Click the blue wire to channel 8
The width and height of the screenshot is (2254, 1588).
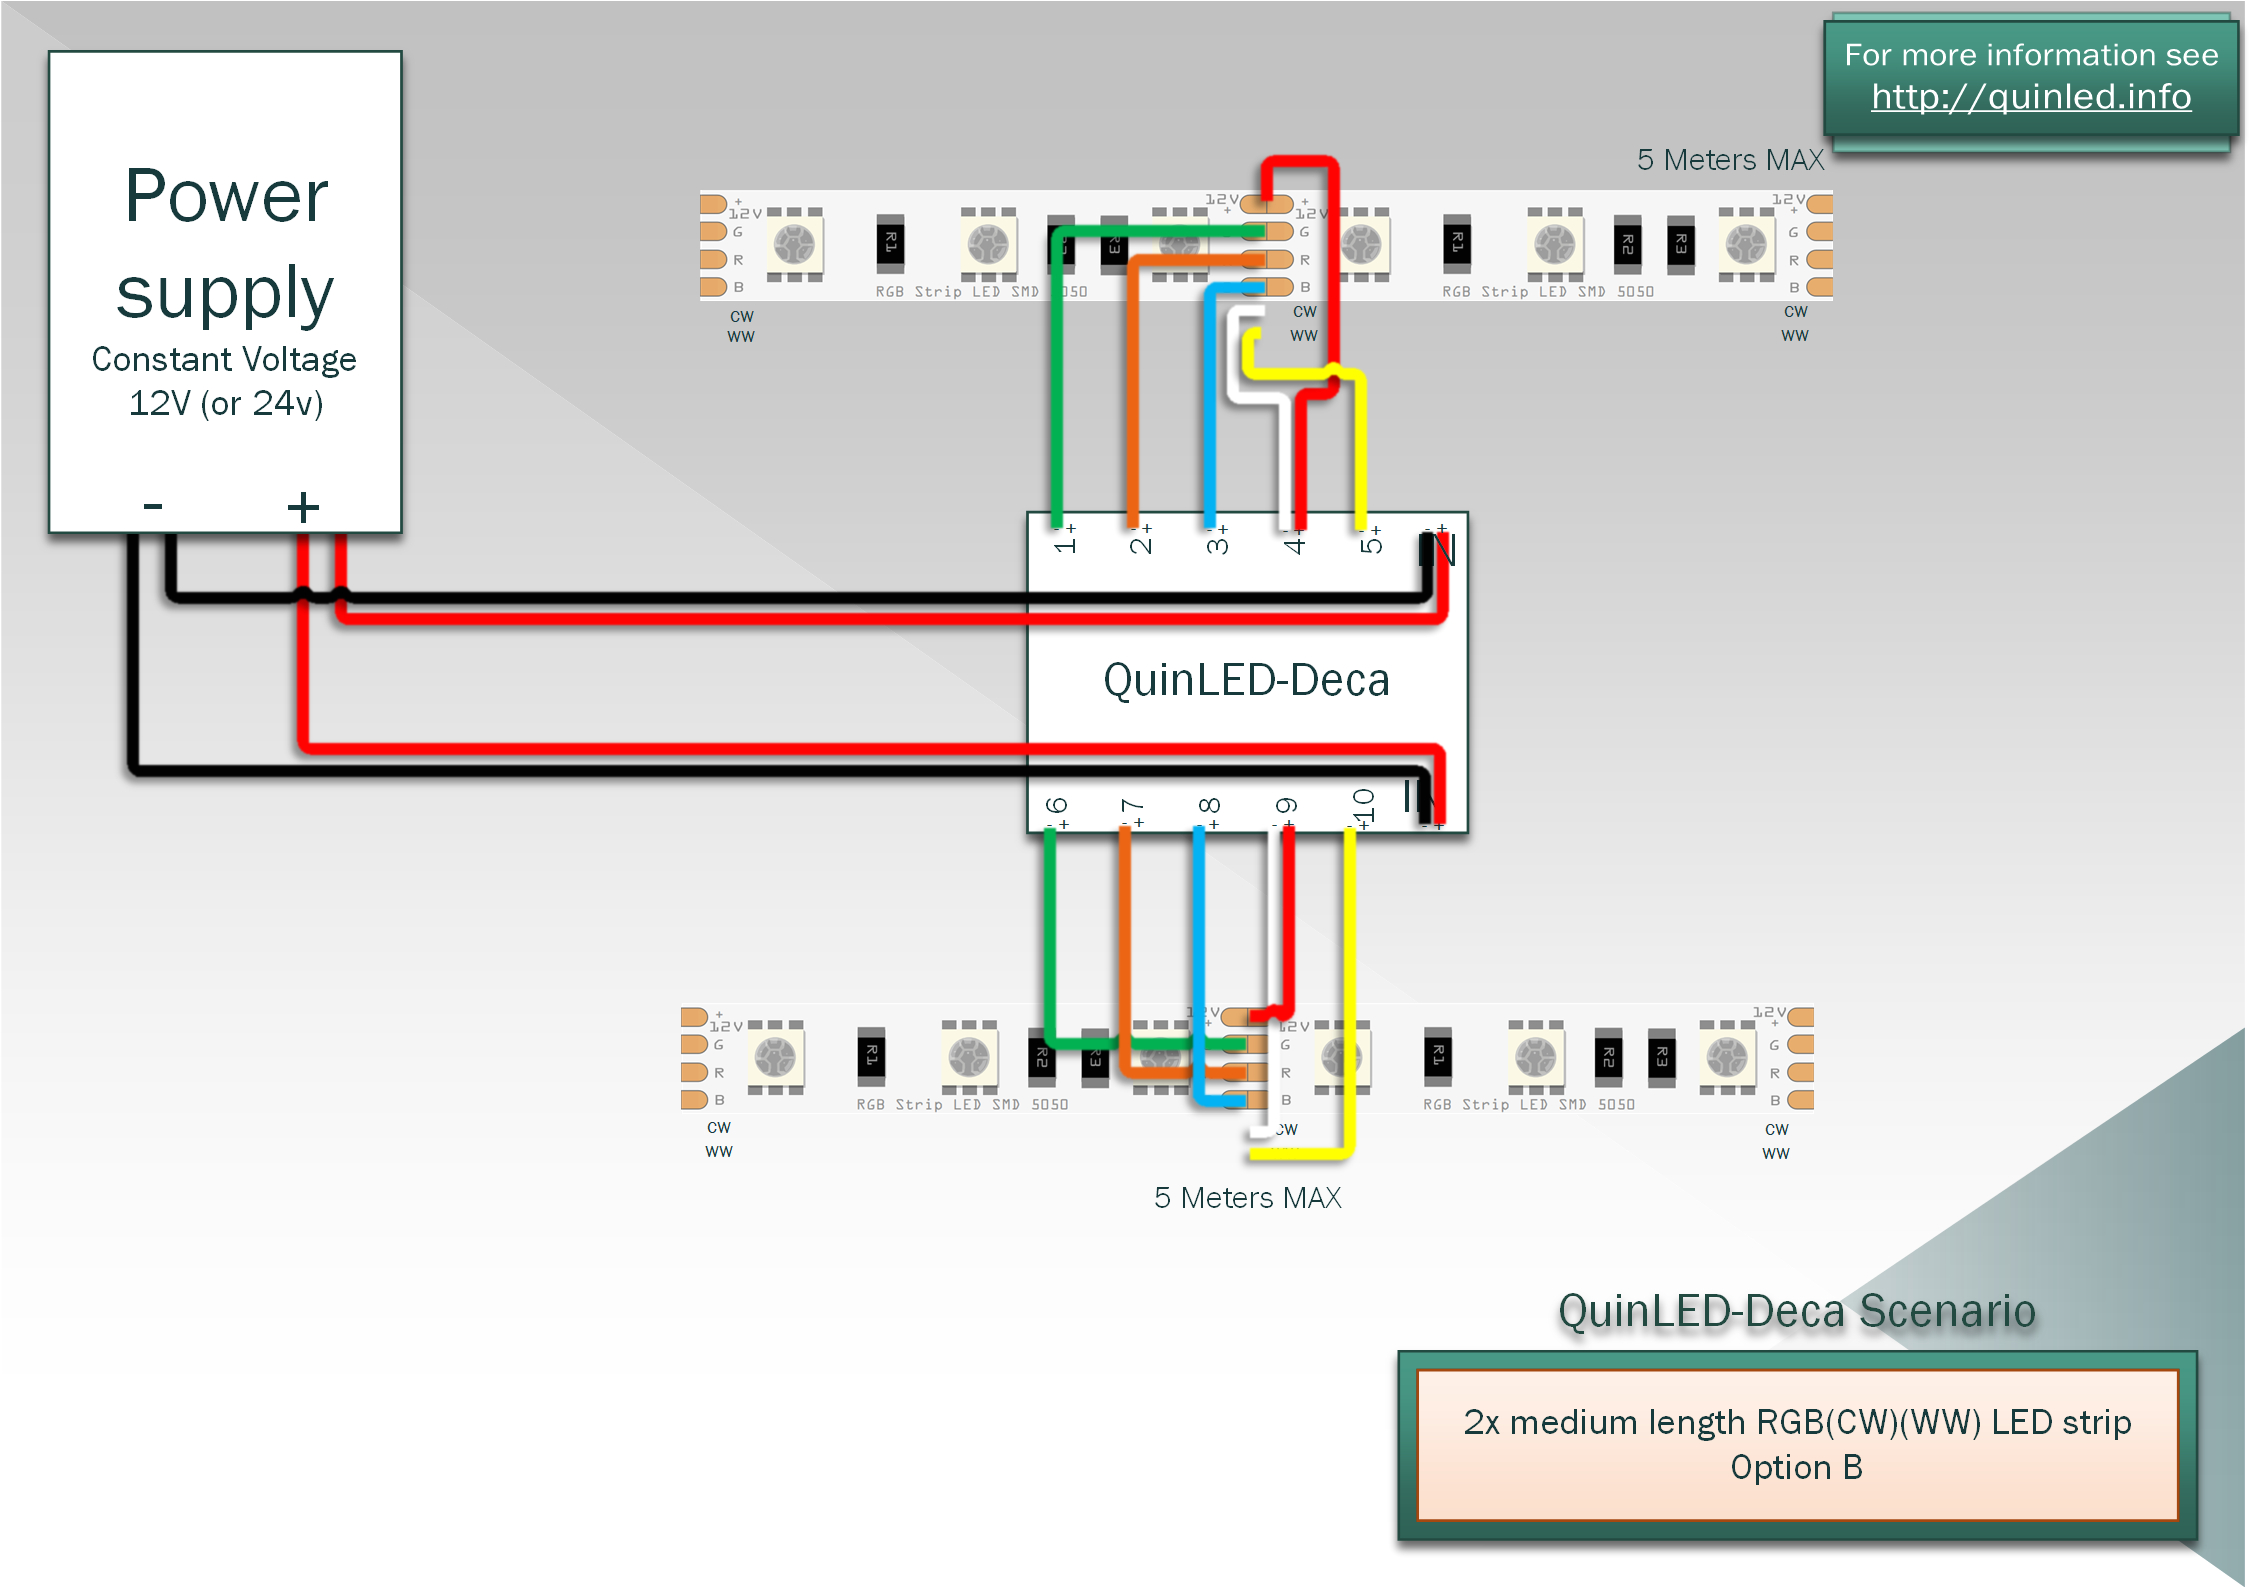click(x=1198, y=930)
